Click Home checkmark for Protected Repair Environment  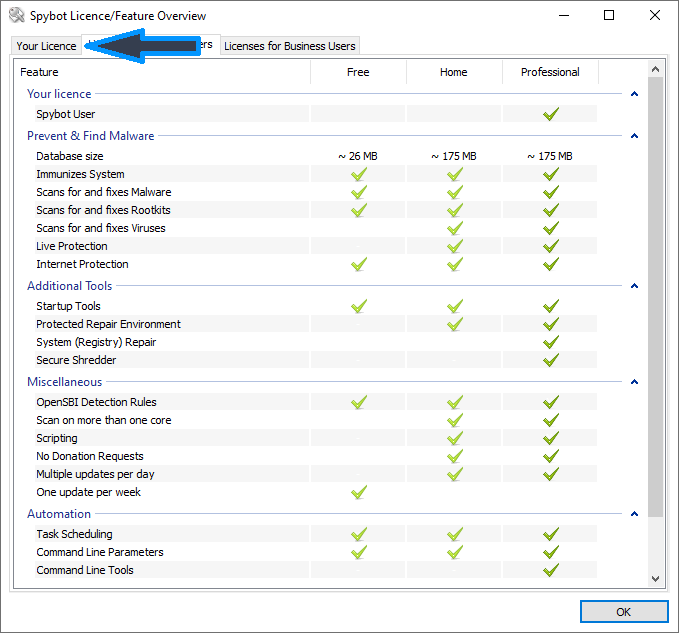tap(455, 324)
